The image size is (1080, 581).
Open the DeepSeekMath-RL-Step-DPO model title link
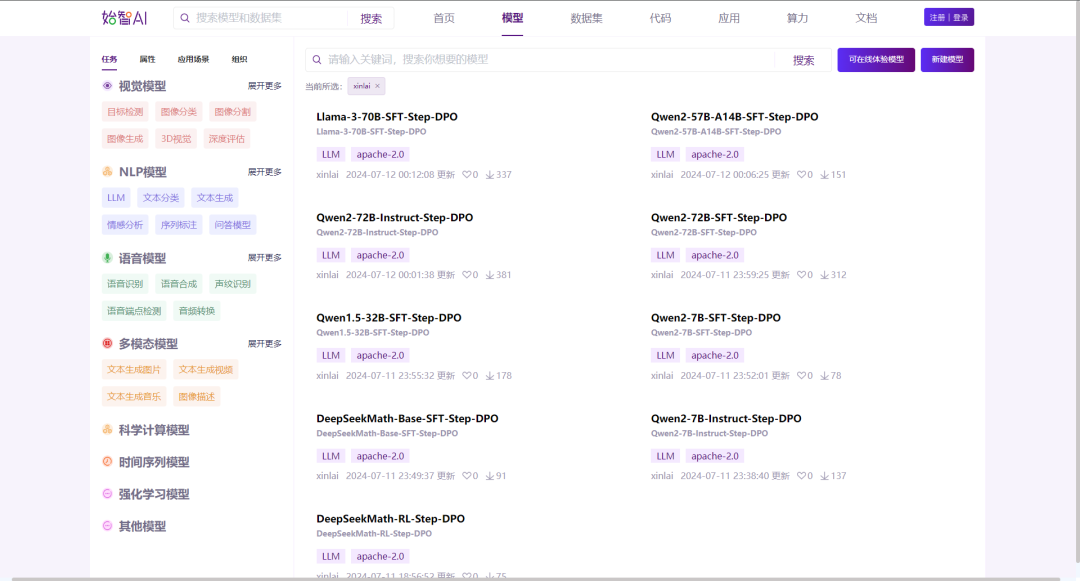391,519
